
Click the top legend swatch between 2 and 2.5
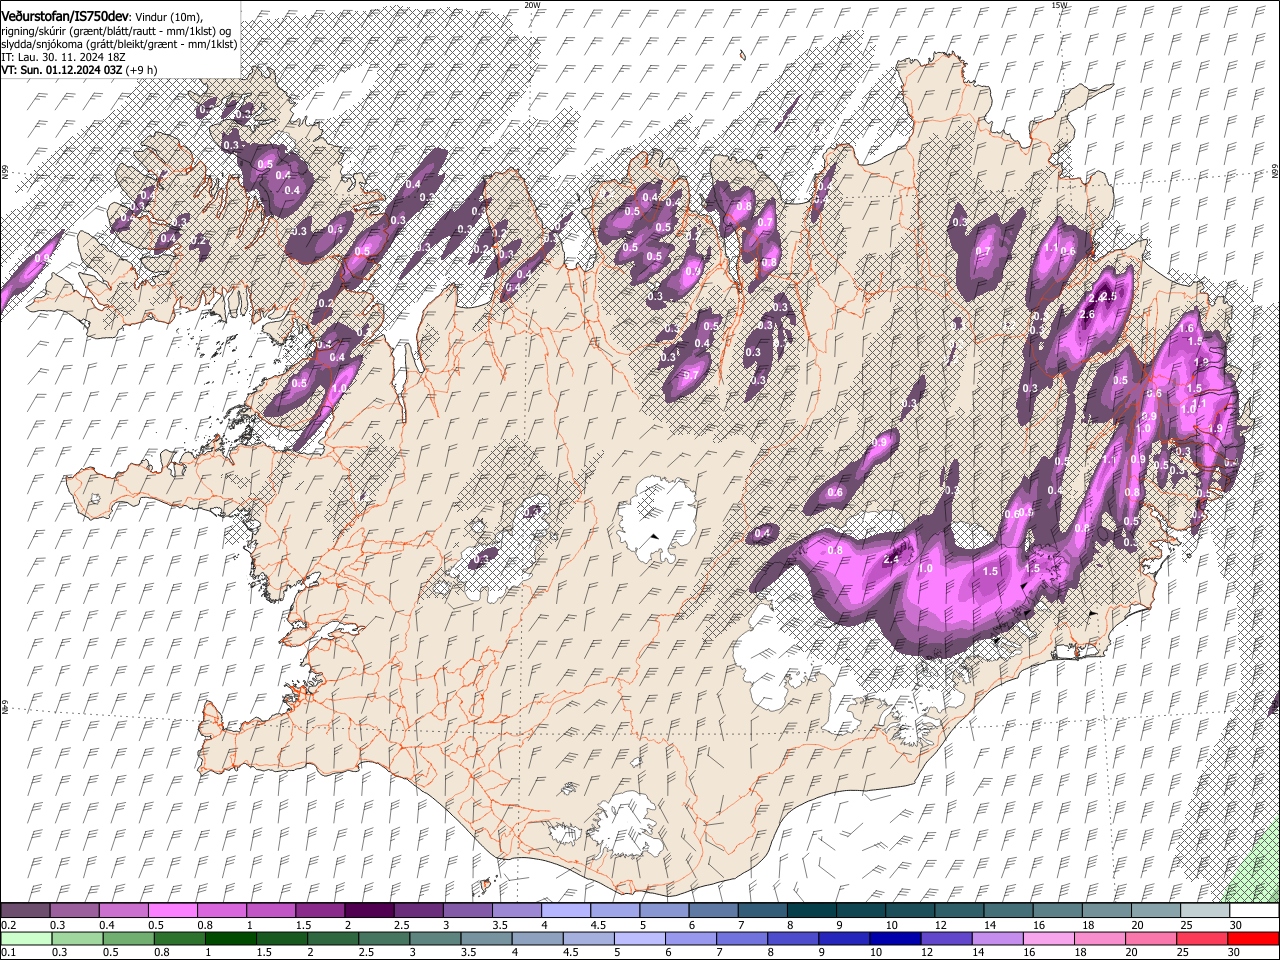click(x=370, y=910)
